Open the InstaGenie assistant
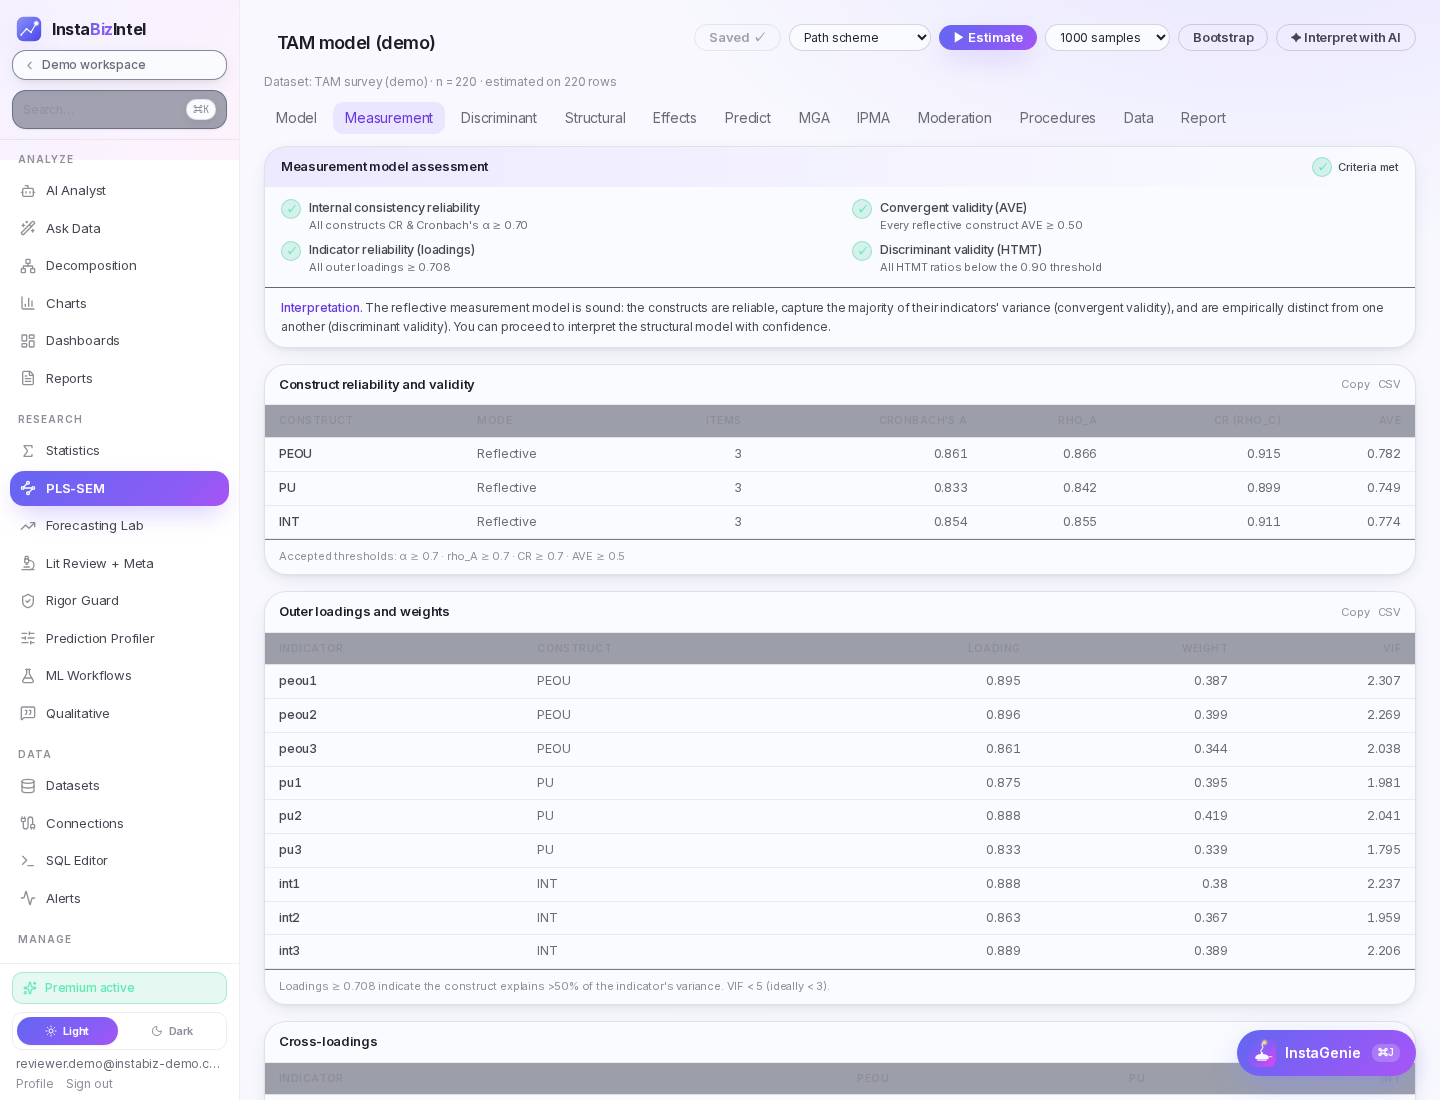 pos(1326,1053)
